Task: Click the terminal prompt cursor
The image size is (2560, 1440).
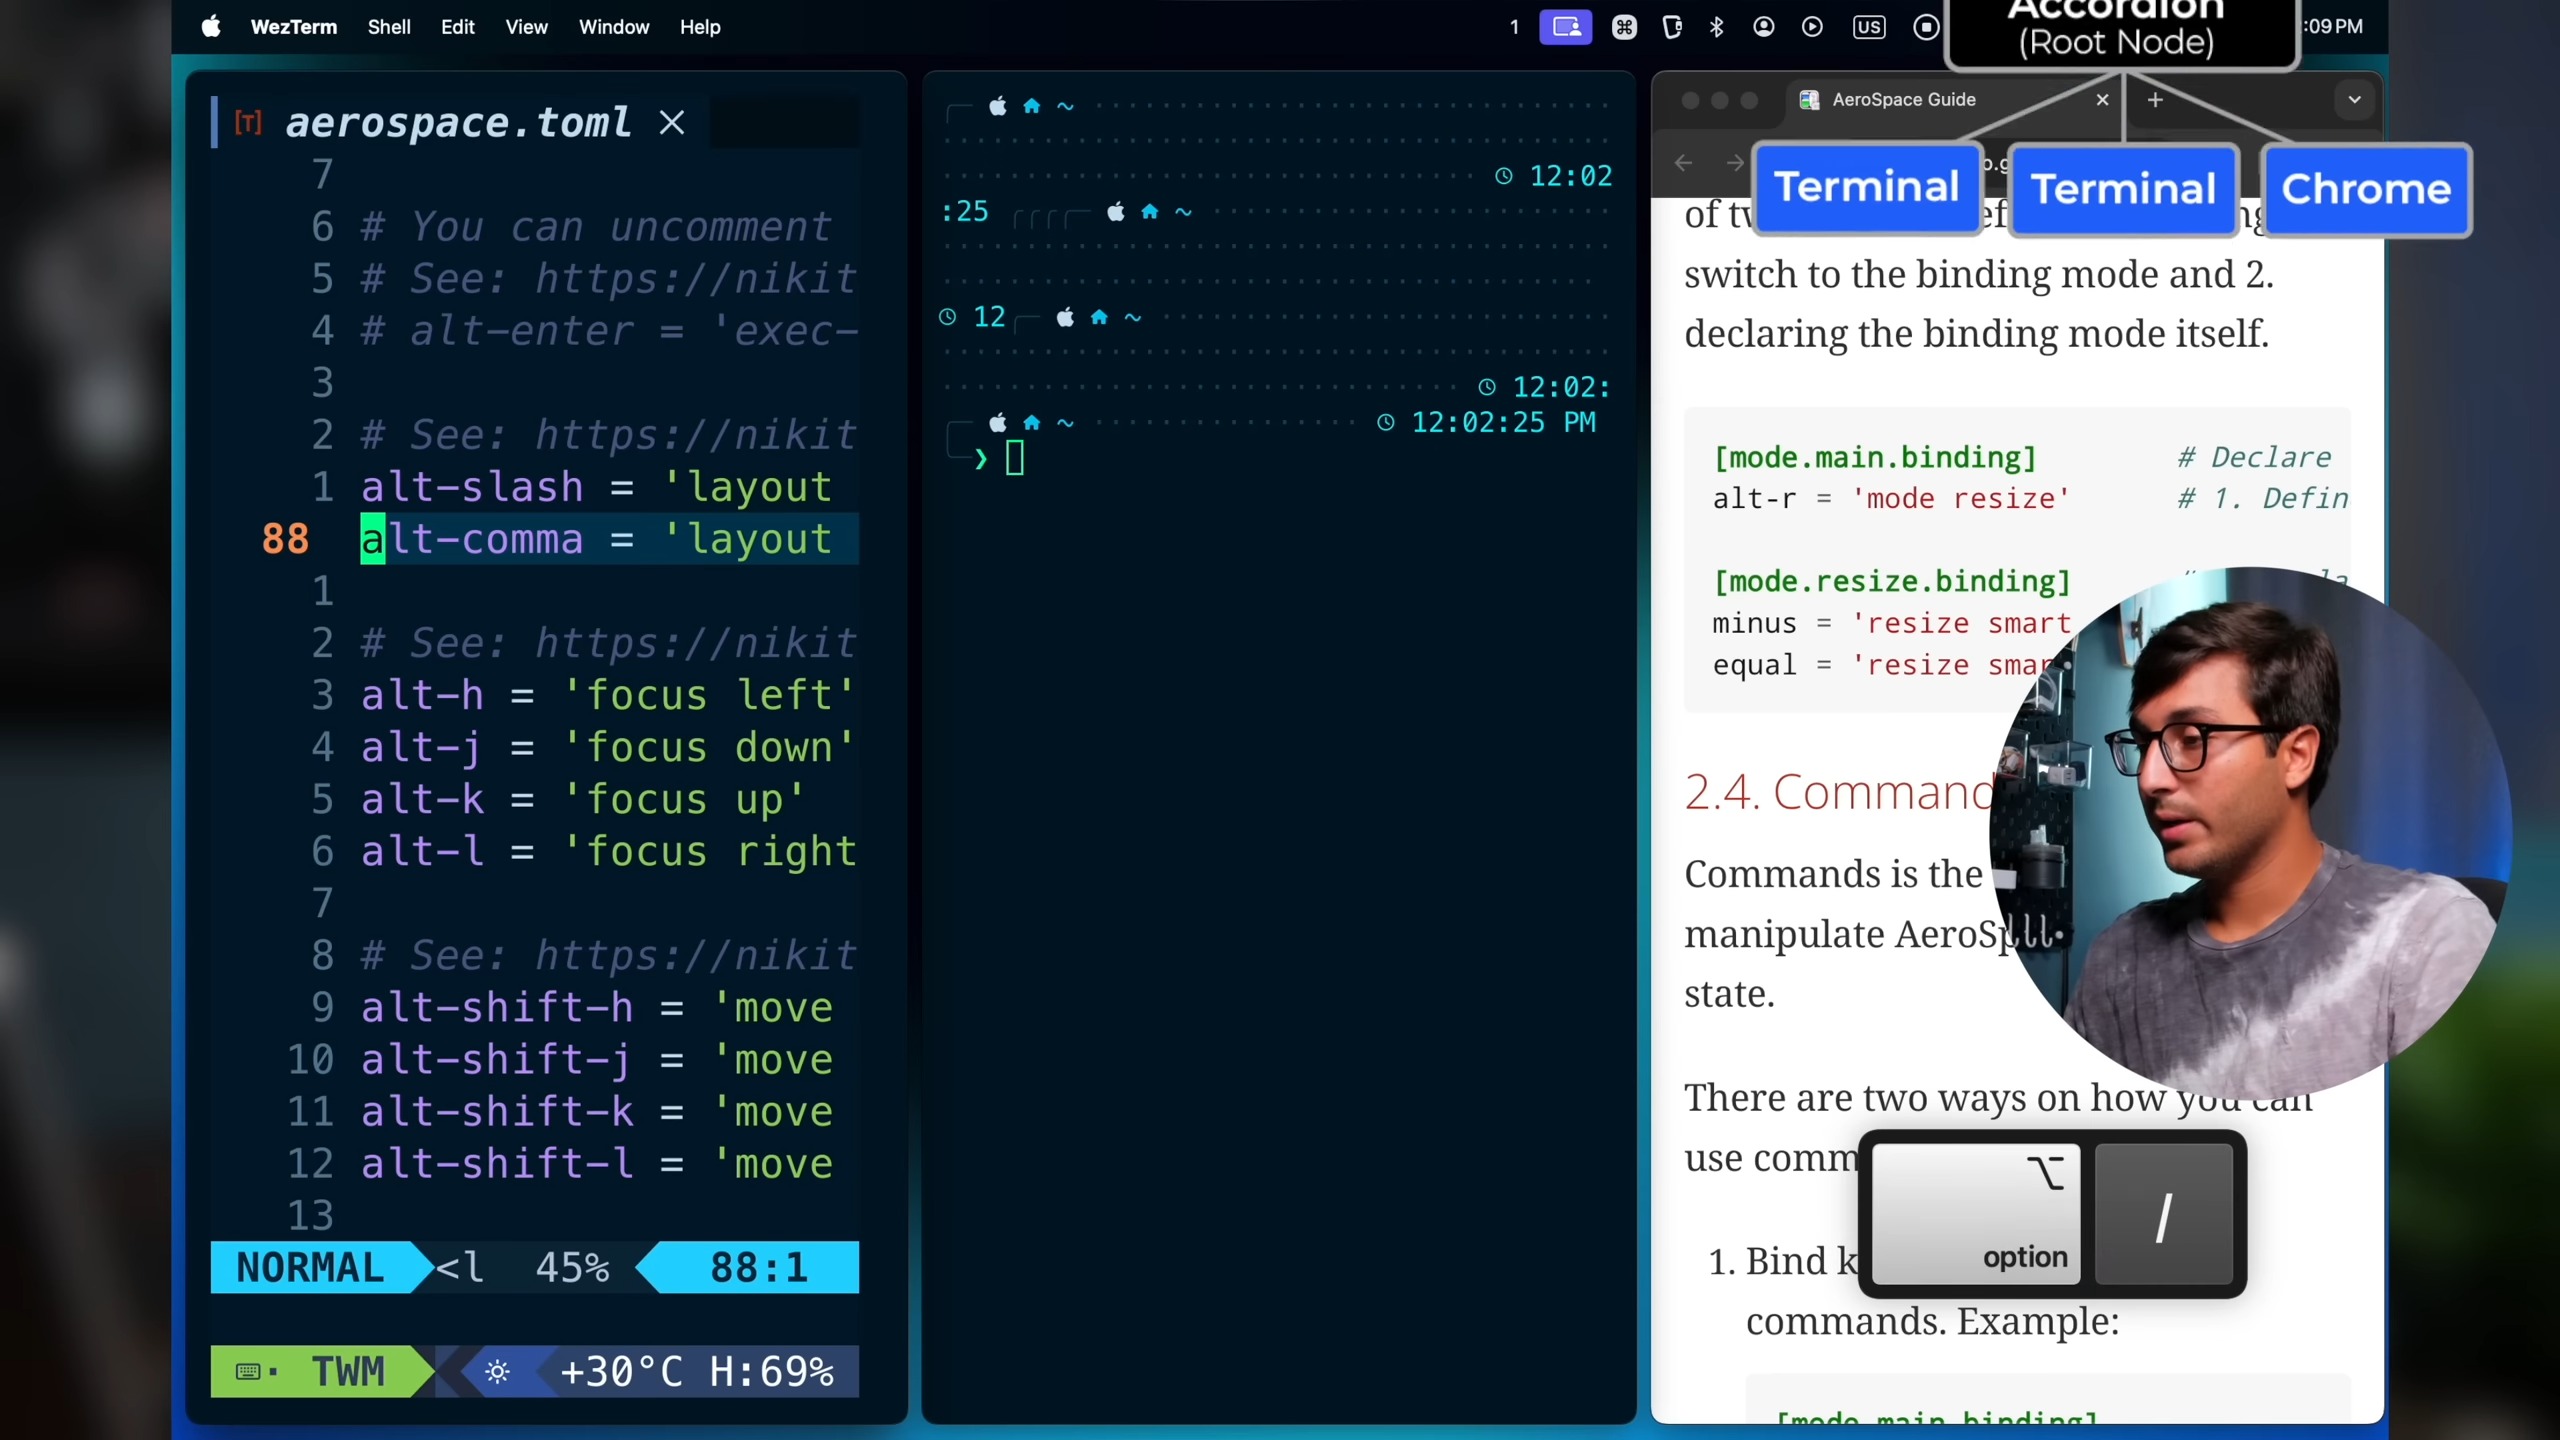Action: (1014, 458)
